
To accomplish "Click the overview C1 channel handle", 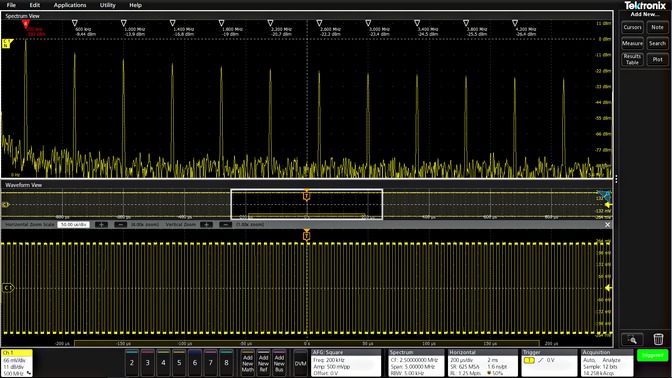I will click(x=6, y=204).
